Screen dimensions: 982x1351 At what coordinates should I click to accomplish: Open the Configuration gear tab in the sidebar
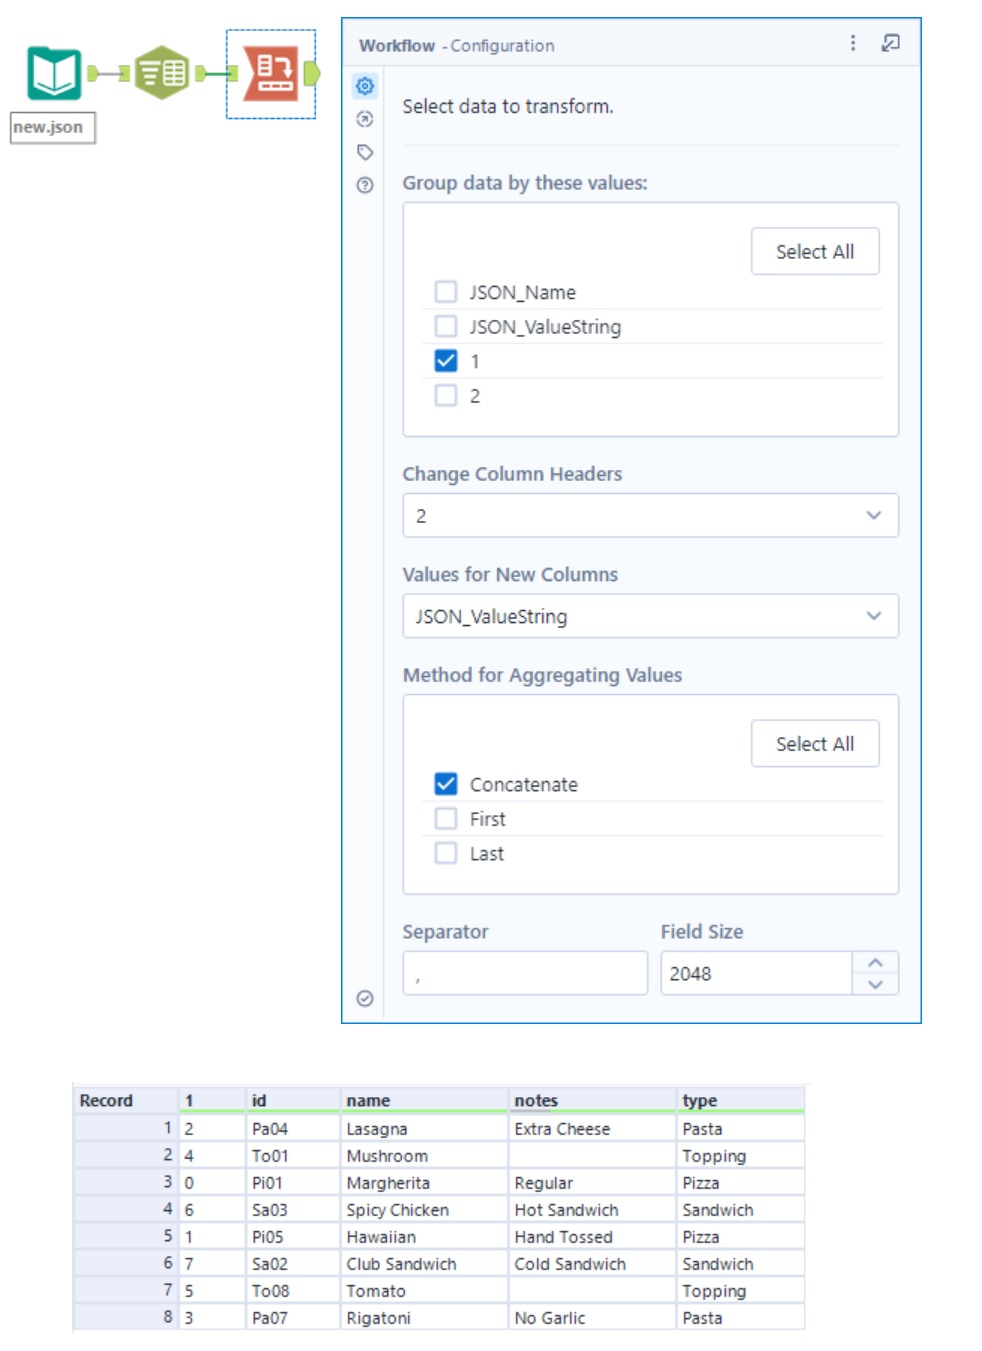365,86
